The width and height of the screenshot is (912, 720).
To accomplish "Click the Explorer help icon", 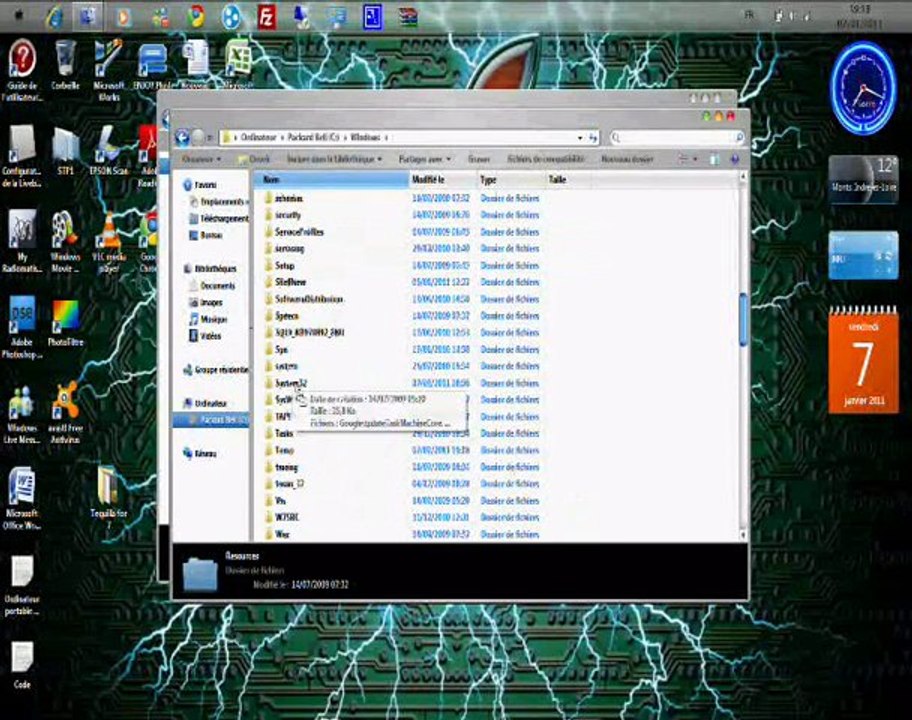I will pos(735,159).
